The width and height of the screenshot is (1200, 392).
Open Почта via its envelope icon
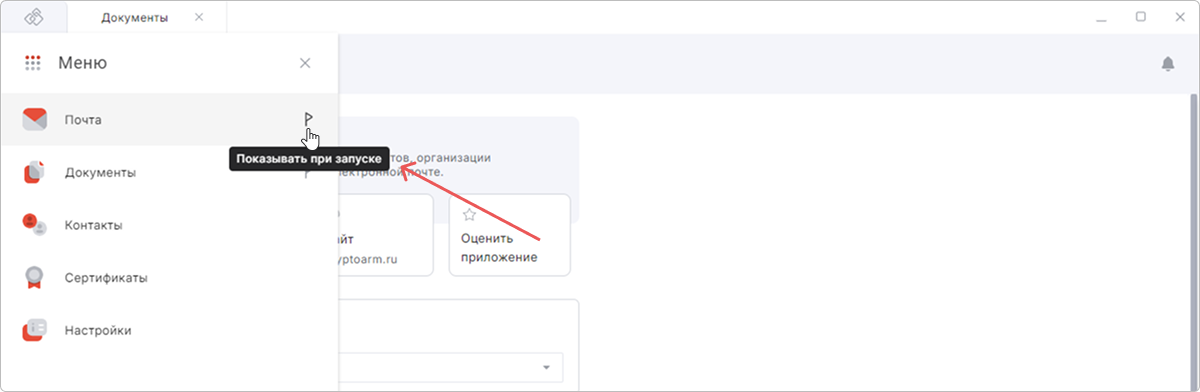point(35,120)
